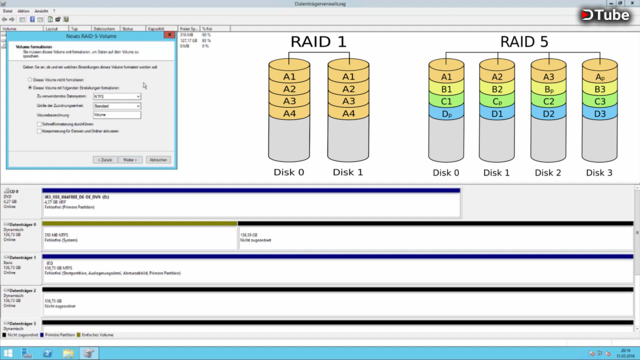Toggle the console tree toolbar icon
The width and height of the screenshot is (640, 360).
(x=22, y=19)
